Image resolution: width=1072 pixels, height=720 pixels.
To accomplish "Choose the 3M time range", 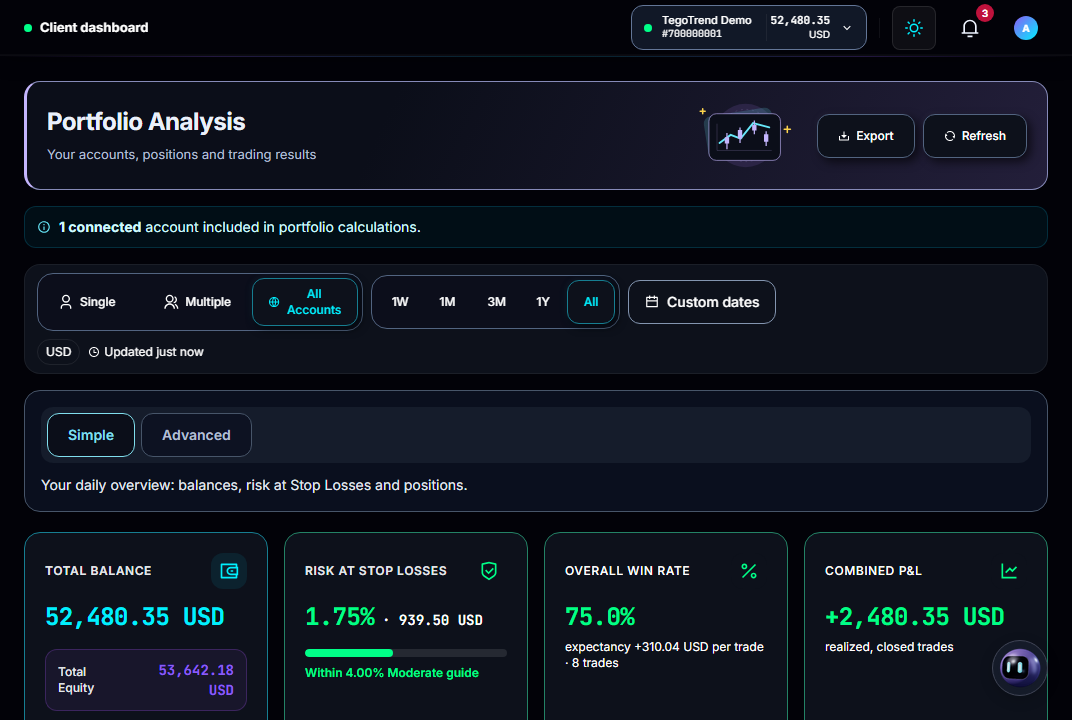I will 496,302.
